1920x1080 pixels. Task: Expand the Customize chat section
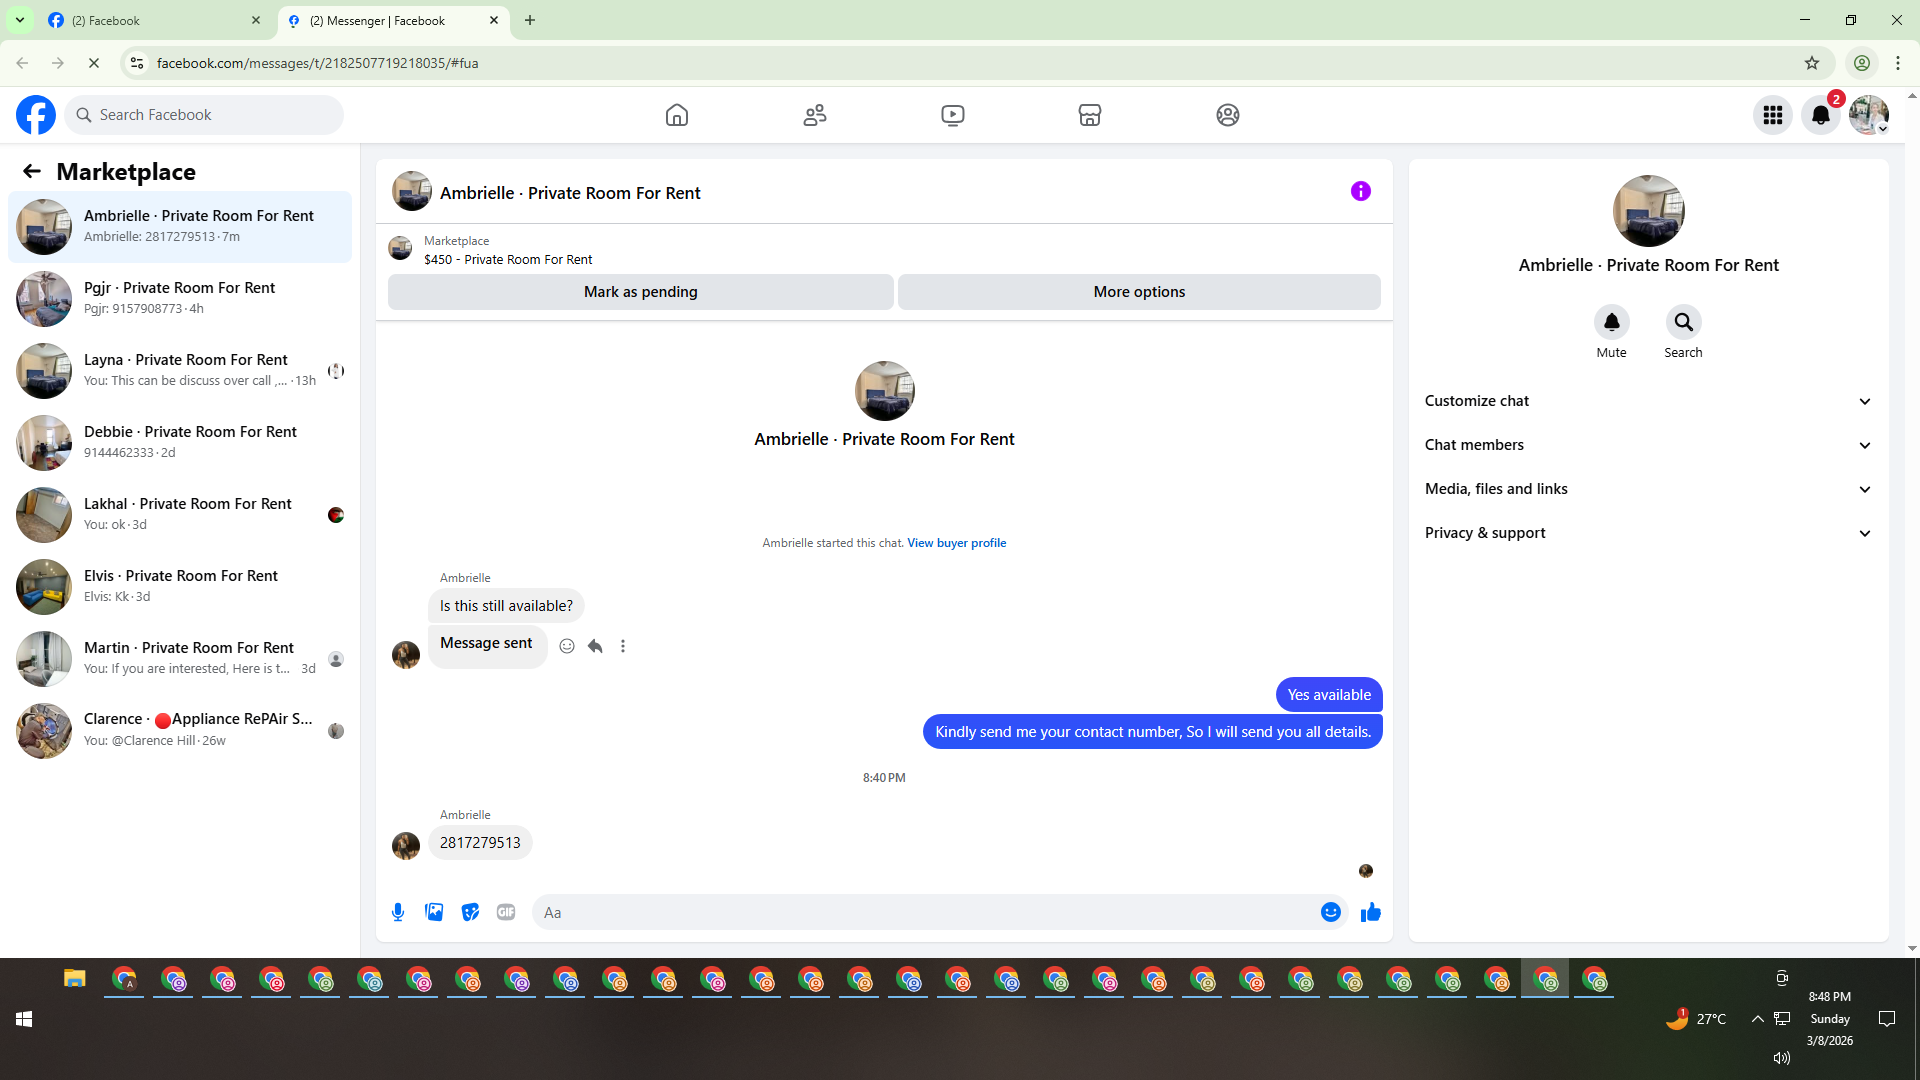(1648, 401)
